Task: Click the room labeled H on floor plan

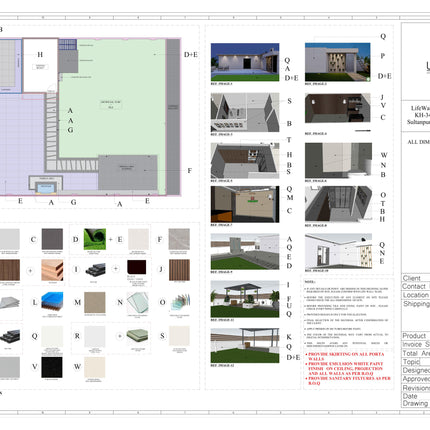Action: click(40, 65)
